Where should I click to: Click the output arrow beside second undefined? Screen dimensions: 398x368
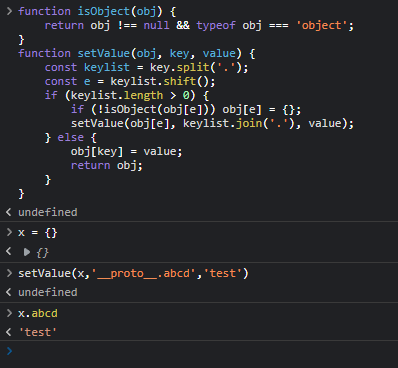click(x=9, y=292)
